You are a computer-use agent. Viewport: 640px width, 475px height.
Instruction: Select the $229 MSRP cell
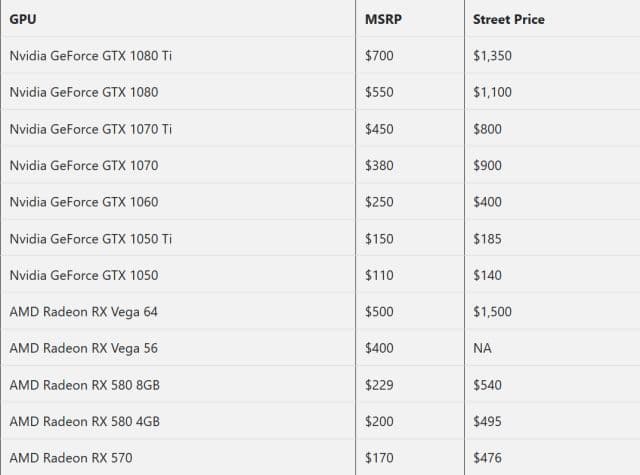click(x=378, y=385)
